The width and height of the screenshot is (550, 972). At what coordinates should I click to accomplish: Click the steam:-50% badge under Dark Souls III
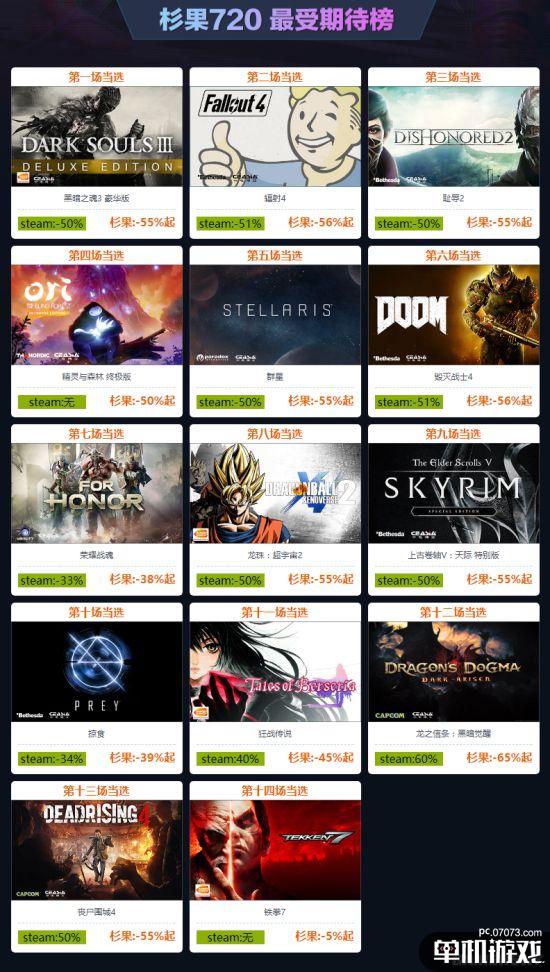[52, 224]
